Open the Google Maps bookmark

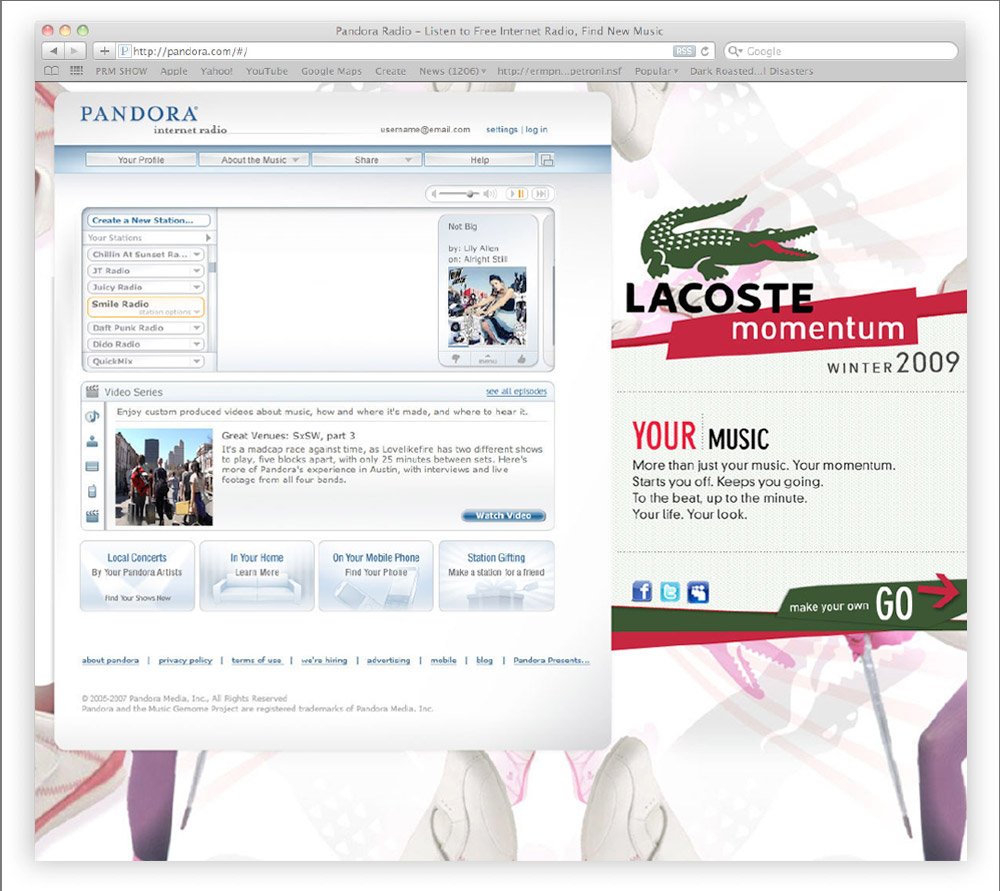[331, 71]
